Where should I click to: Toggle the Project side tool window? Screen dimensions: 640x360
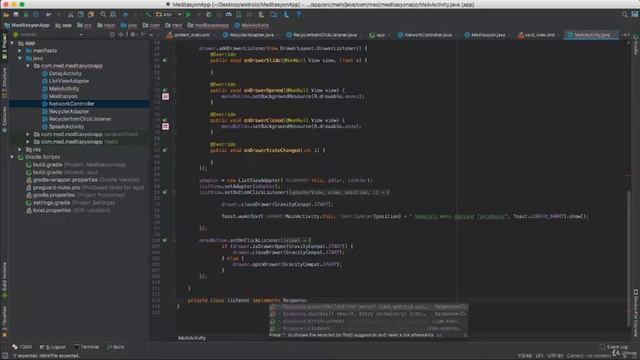click(4, 47)
